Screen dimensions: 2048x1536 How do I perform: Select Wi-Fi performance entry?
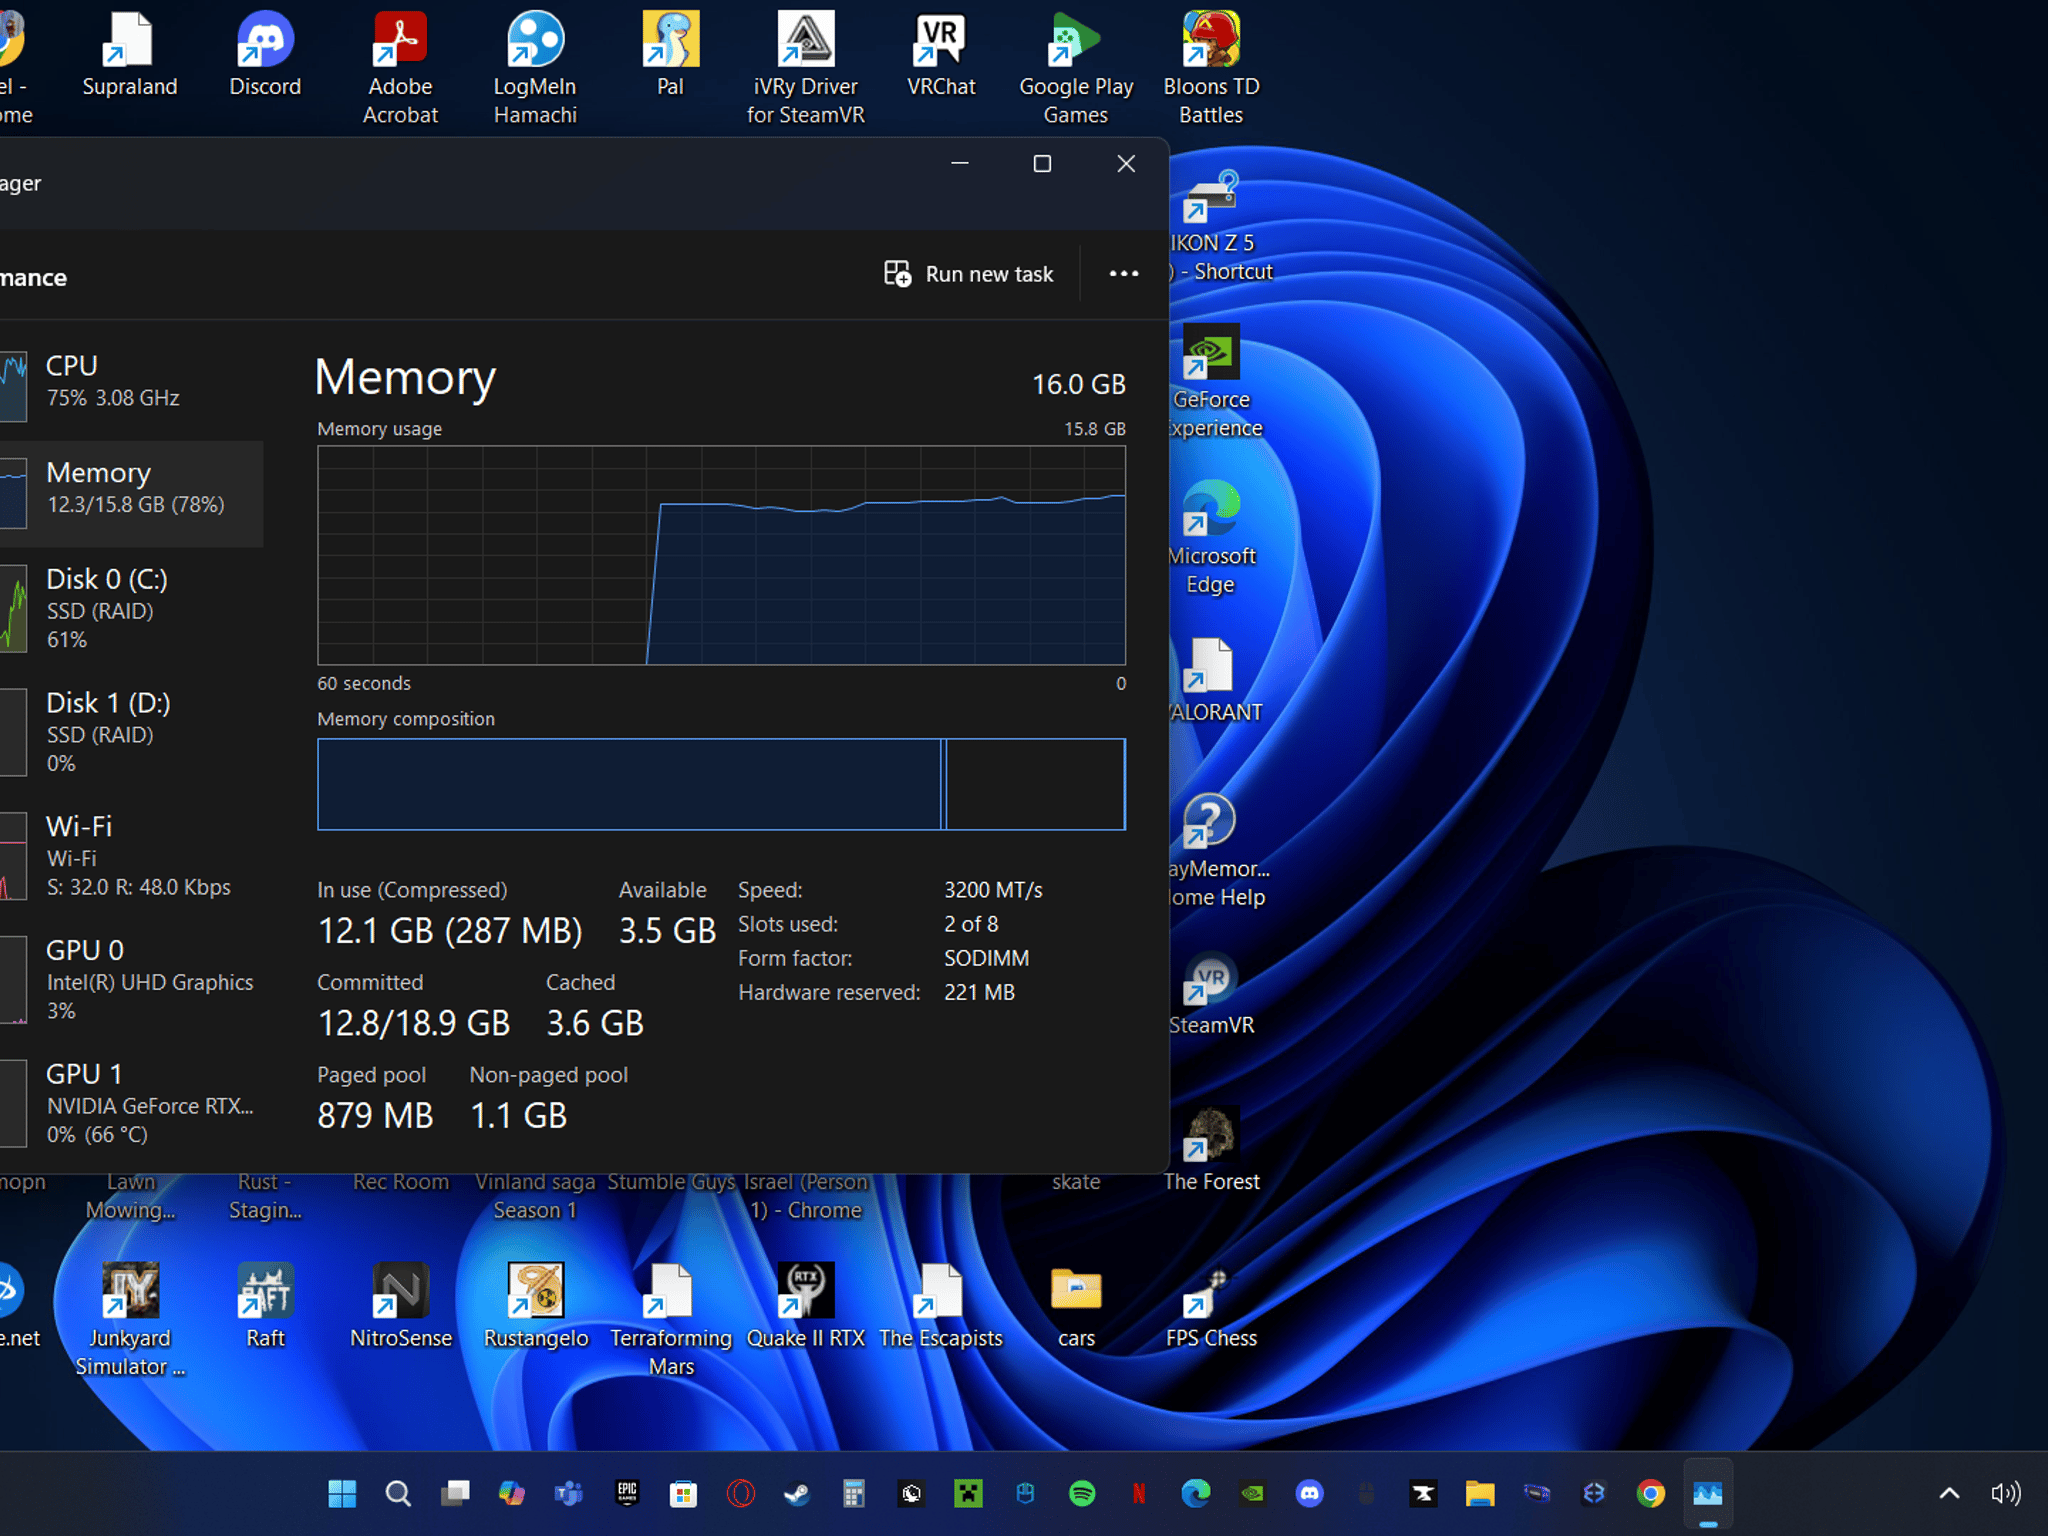(132, 856)
